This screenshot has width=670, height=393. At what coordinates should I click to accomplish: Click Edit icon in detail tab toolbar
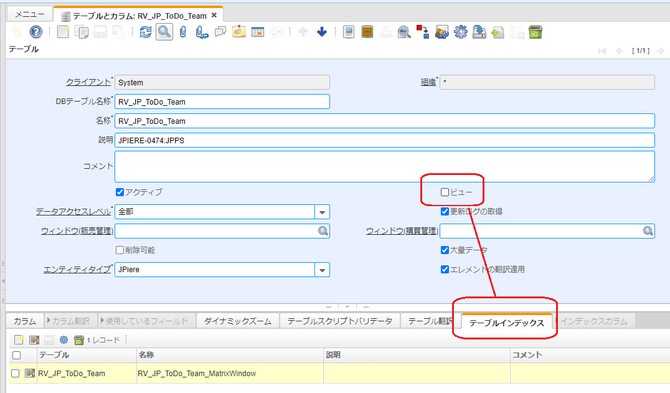[34, 340]
